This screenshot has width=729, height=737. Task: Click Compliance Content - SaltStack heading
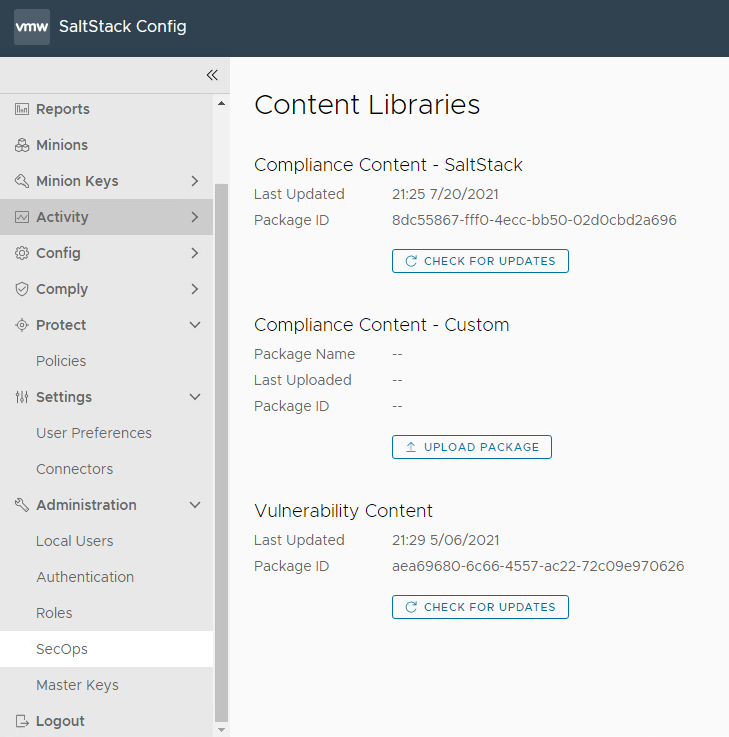[388, 165]
